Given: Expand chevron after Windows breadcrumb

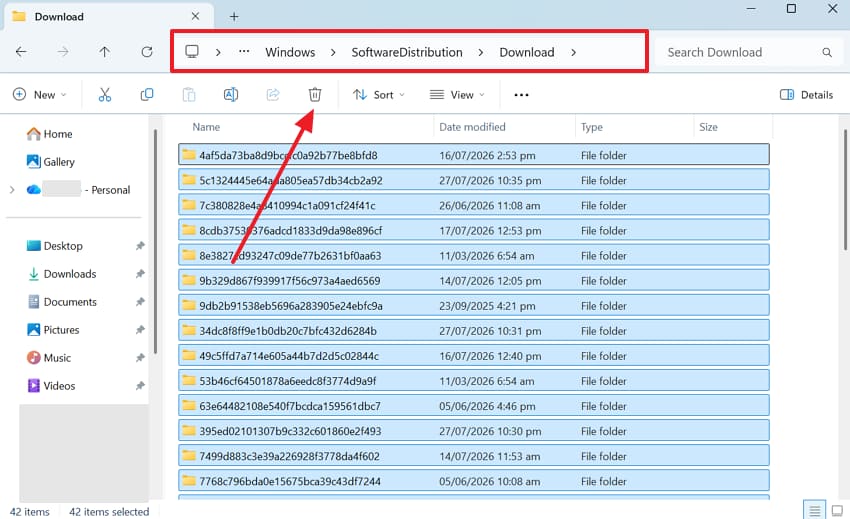Looking at the screenshot, I should pos(333,52).
